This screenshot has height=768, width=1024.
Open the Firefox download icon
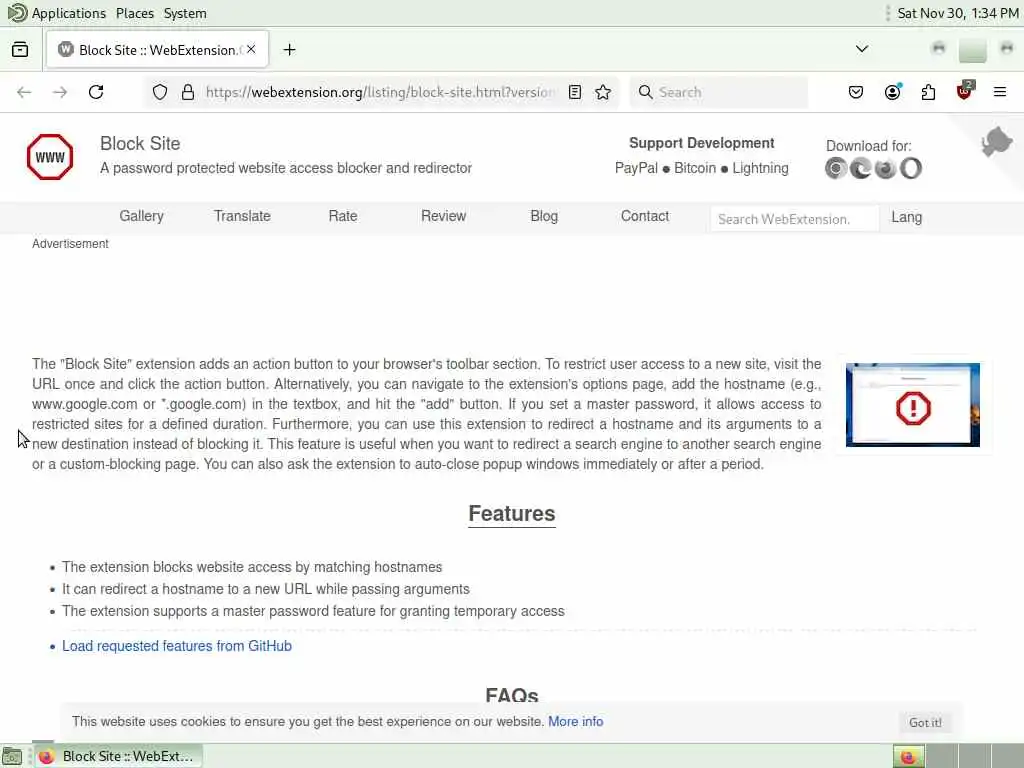[886, 168]
